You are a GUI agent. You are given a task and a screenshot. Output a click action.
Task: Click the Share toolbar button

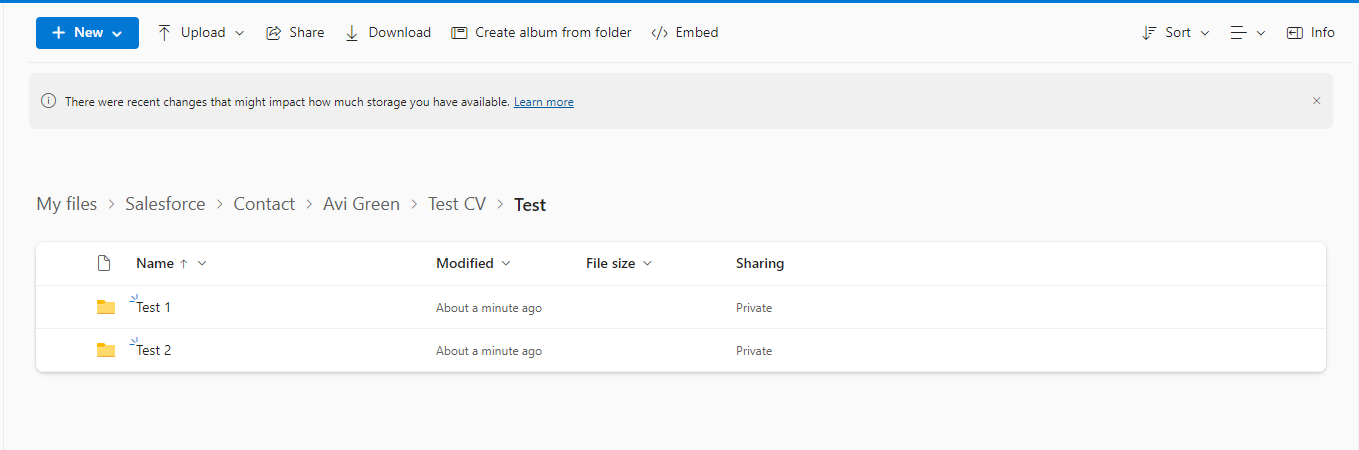coord(295,33)
